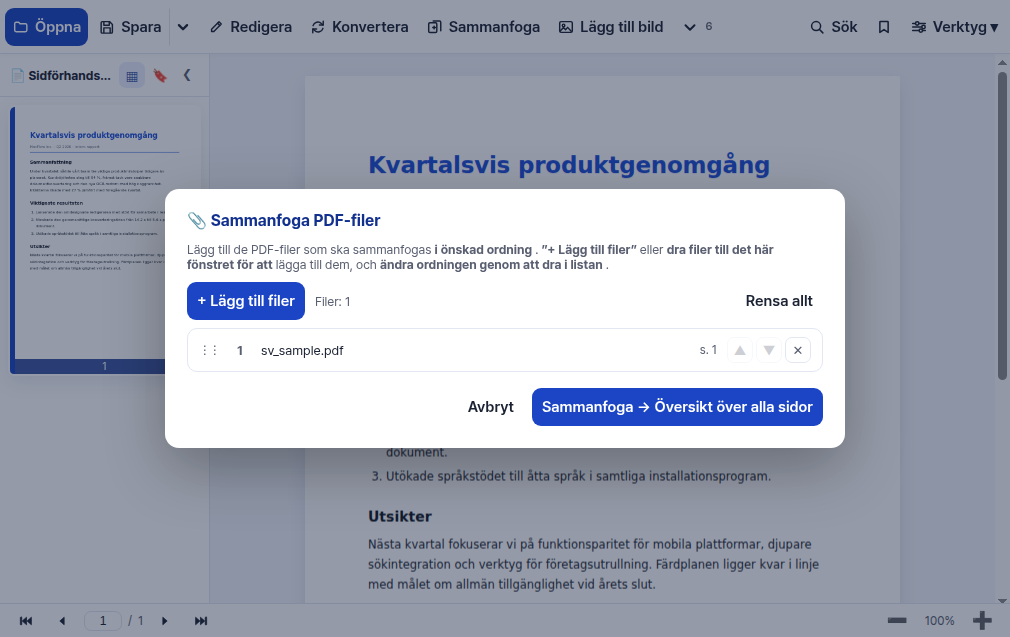
Task: Go to first page button
Action: pyautogui.click(x=26, y=621)
